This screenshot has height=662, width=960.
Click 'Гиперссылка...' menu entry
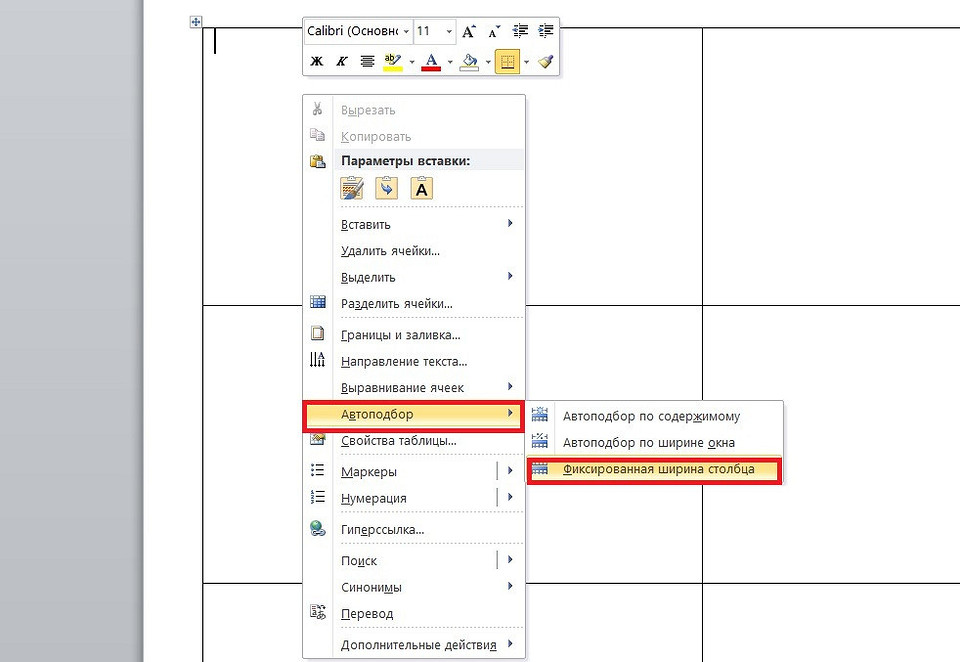[382, 530]
